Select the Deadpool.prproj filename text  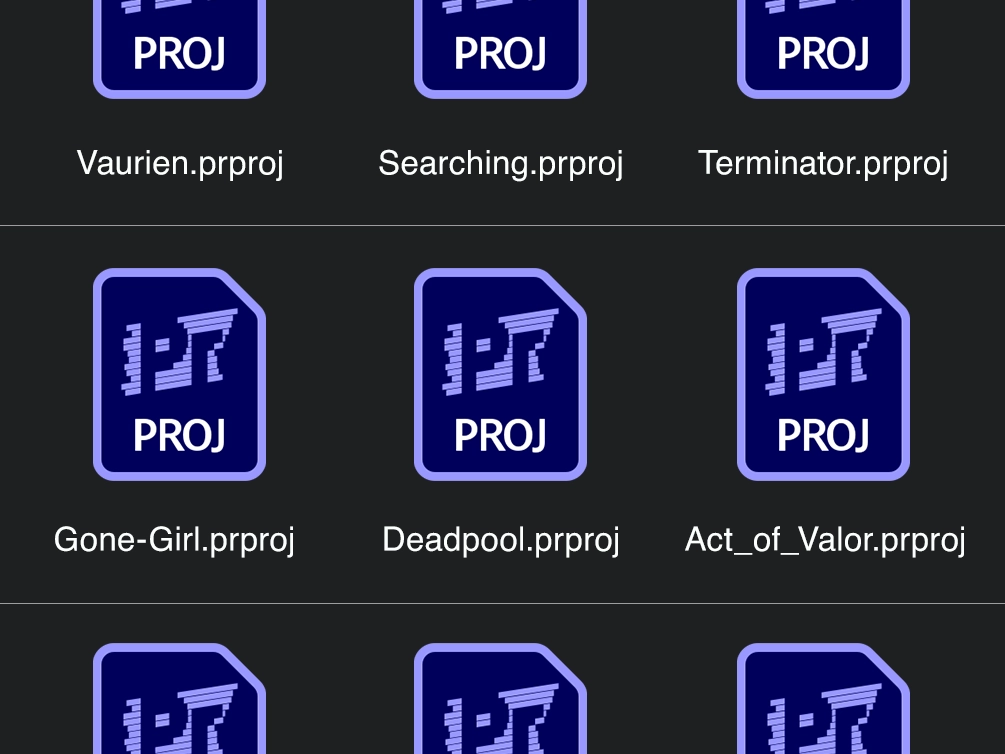click(500, 539)
